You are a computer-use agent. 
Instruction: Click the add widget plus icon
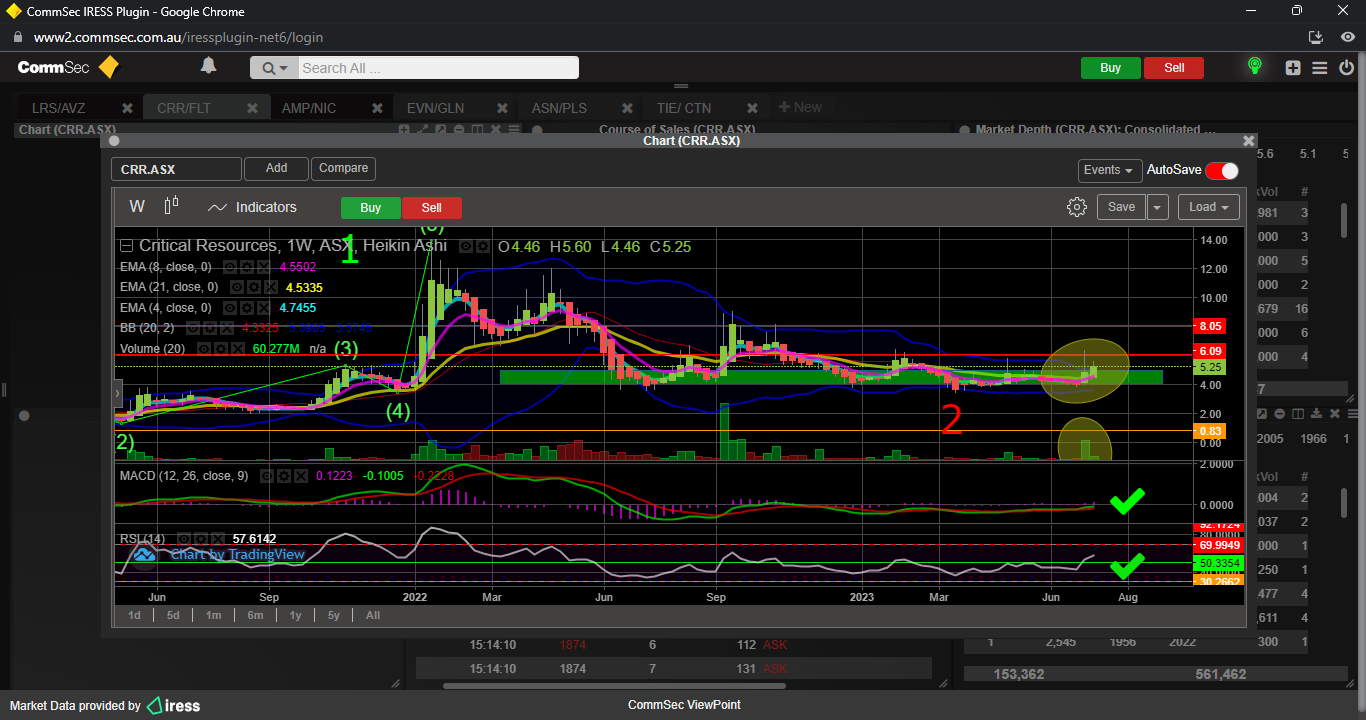1293,68
